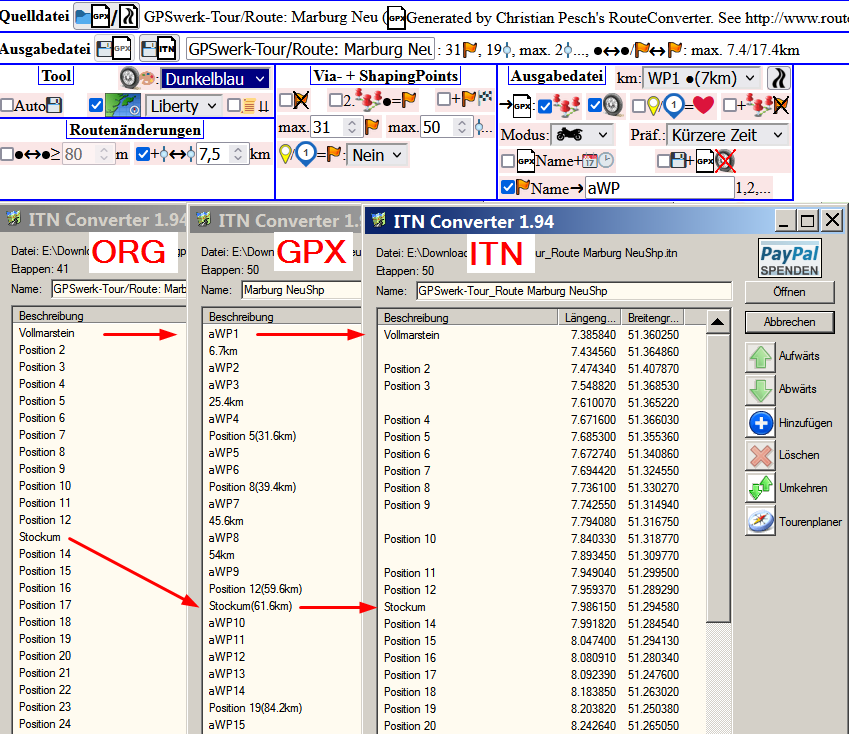The image size is (849, 734).
Task: Uncheck the Name → aWP checkbox
Action: [508, 187]
